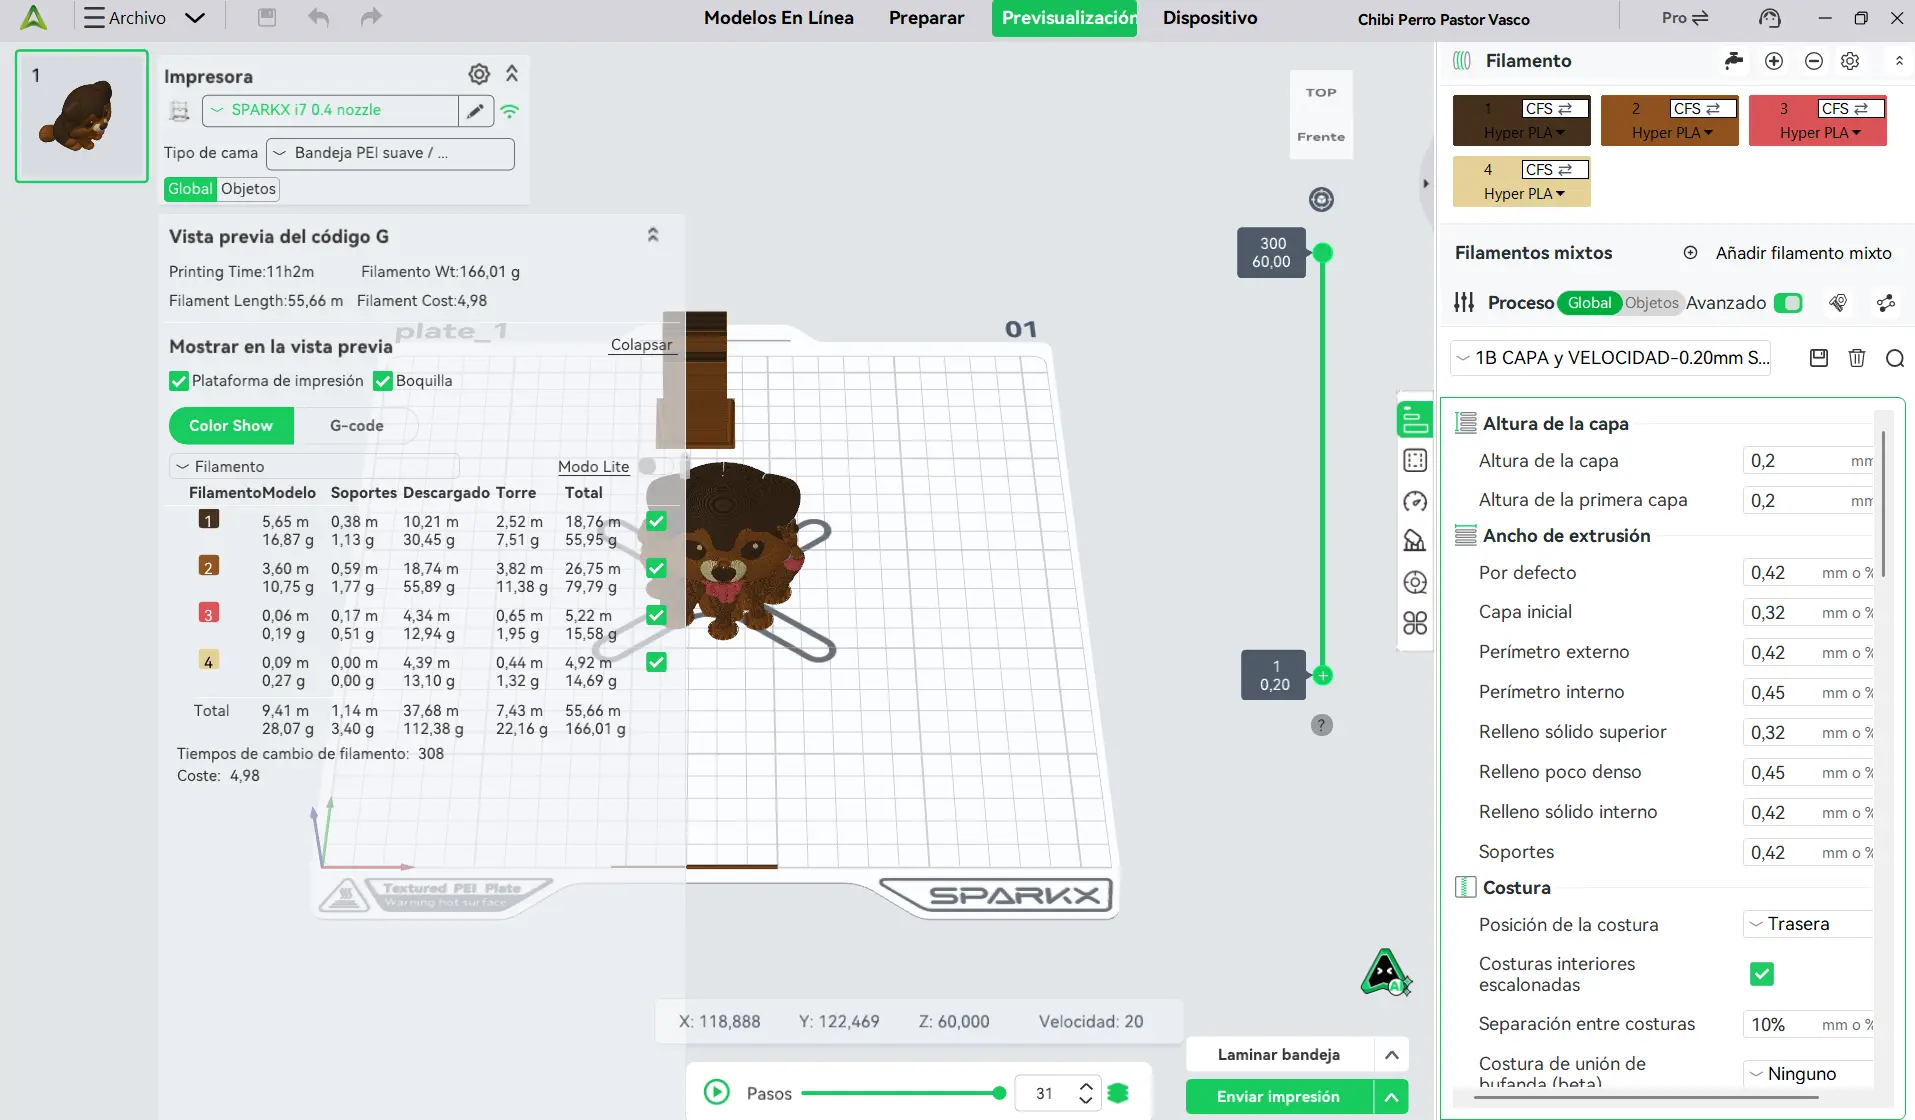Open the Impresora settings gear

479,74
